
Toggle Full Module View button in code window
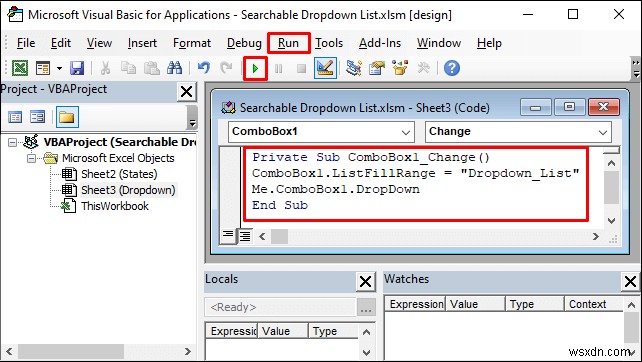click(x=245, y=236)
